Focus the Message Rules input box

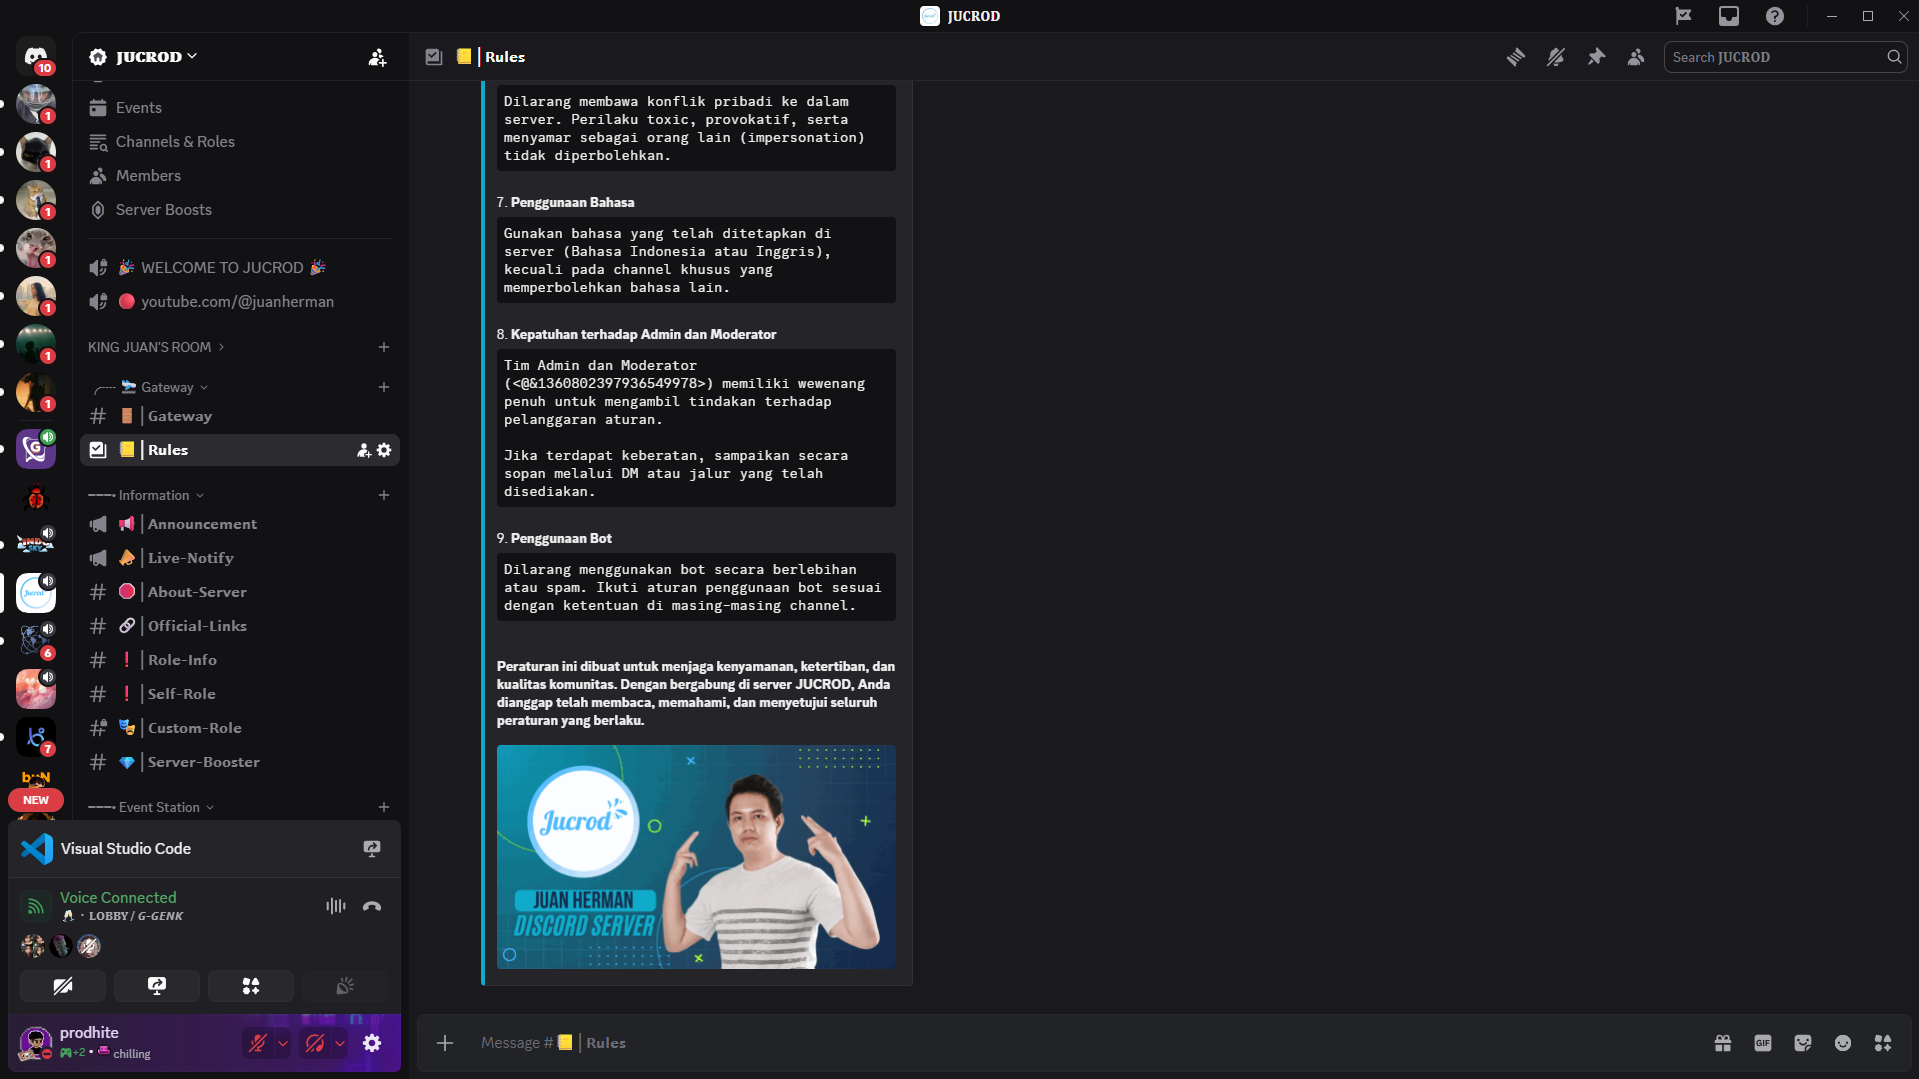[1085, 1043]
